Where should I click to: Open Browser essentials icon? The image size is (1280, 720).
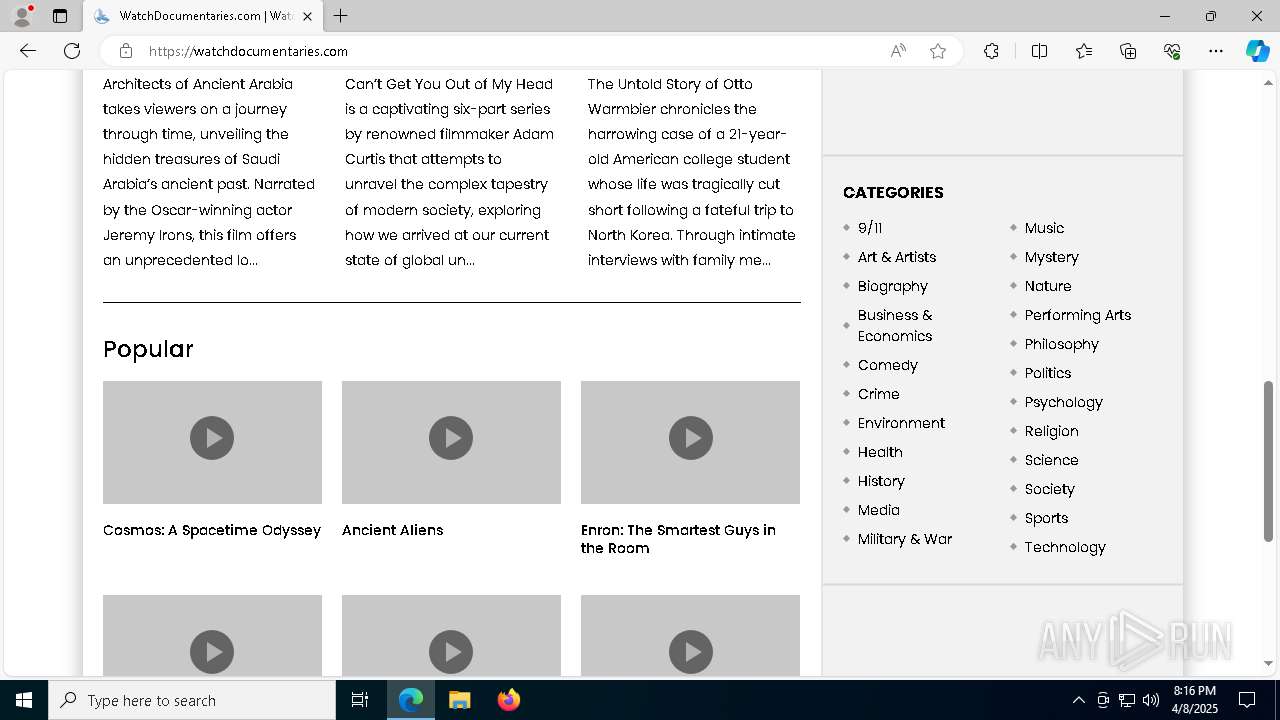1172,51
